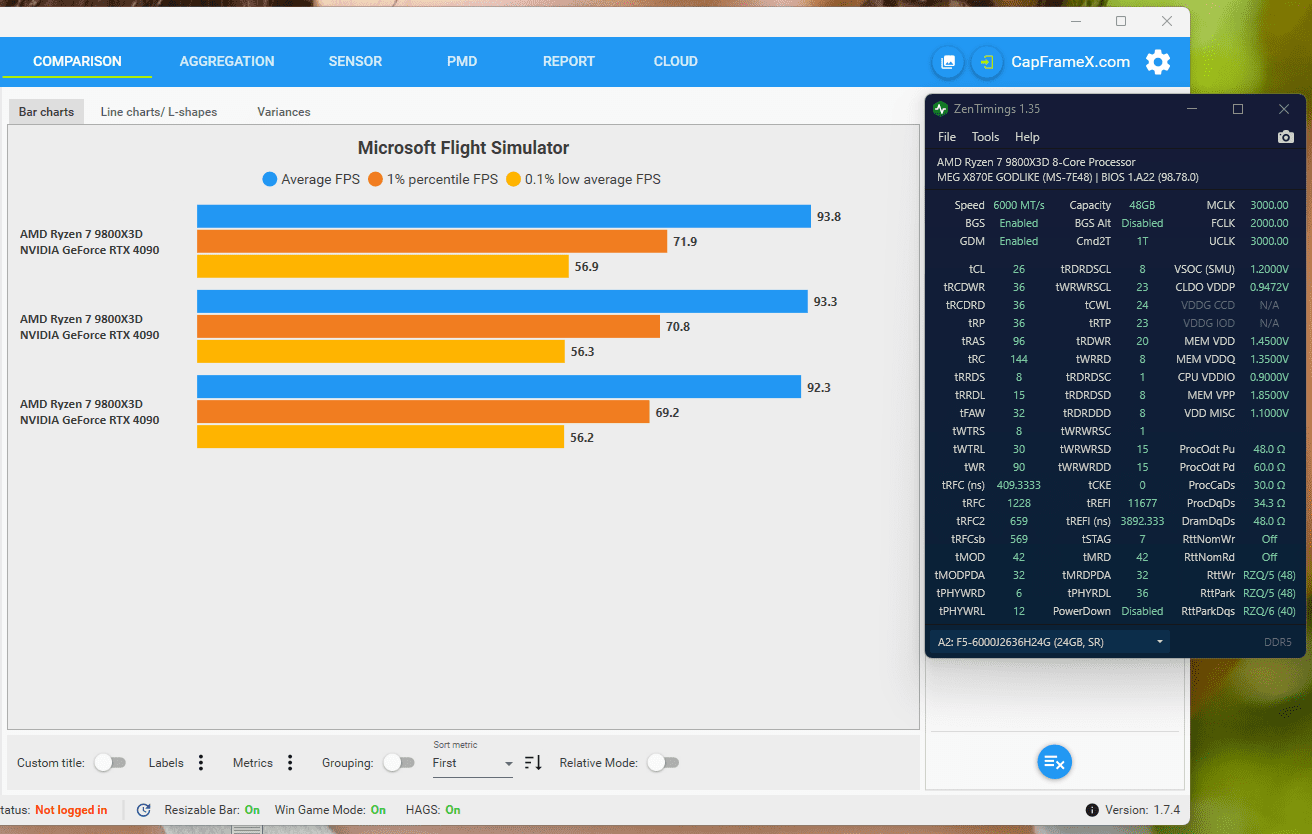Open the ZenTimings Tools menu

pos(985,137)
